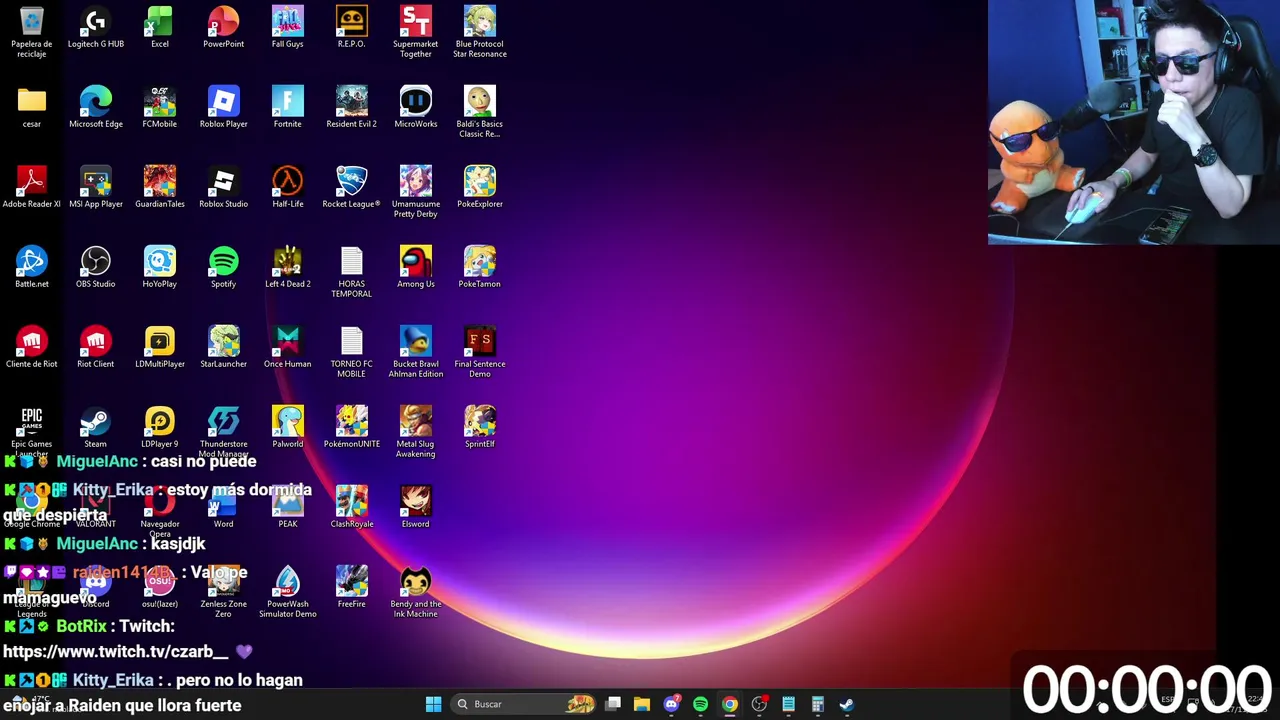This screenshot has height=720, width=1280.
Task: Select the PokeExplorer shortcut
Action: click(x=479, y=188)
